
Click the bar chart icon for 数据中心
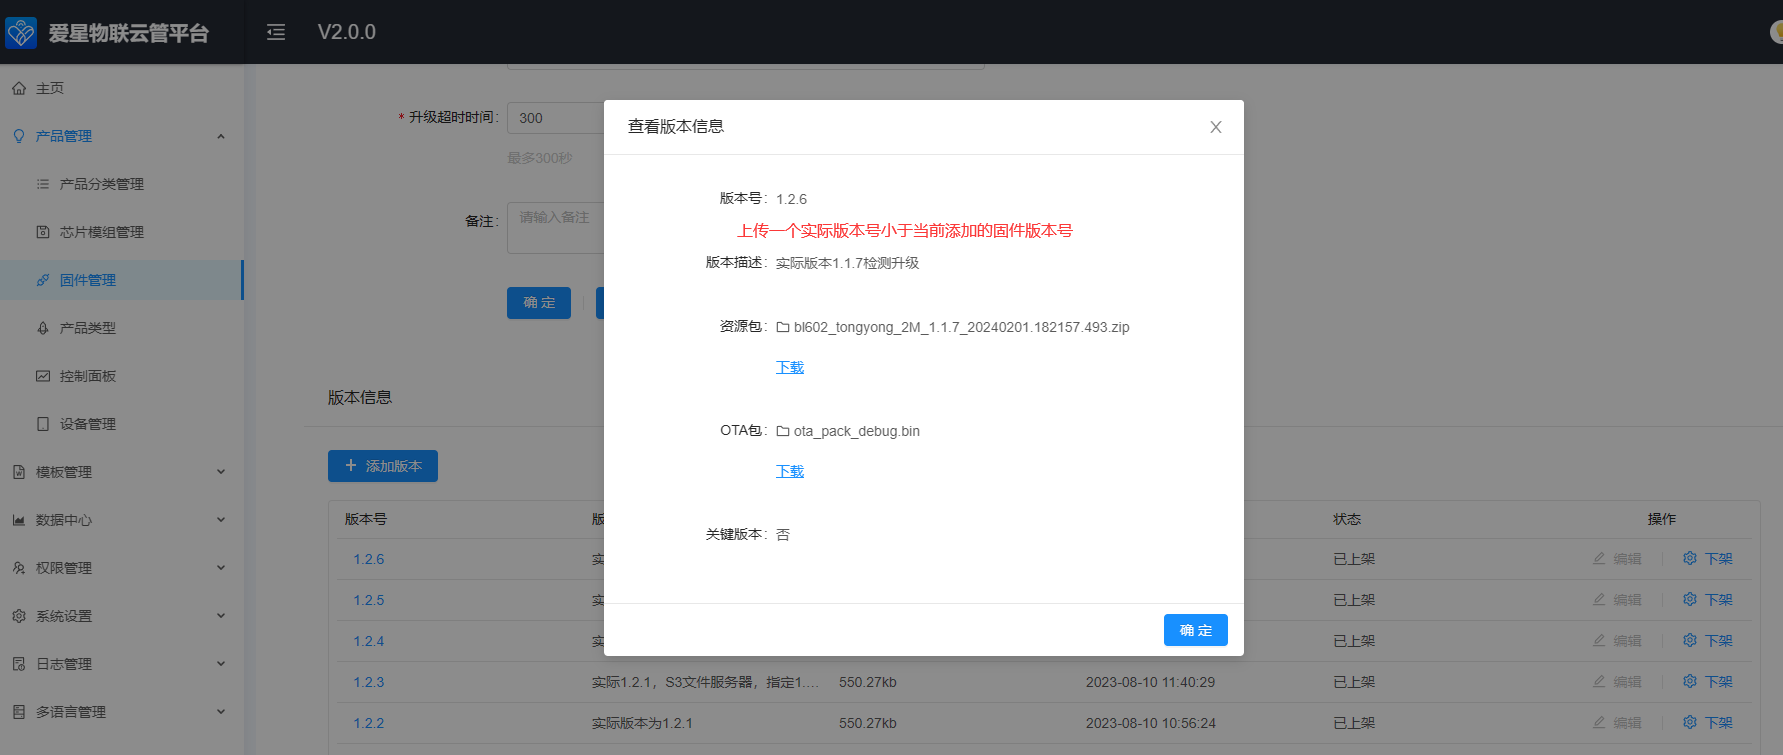pos(19,520)
